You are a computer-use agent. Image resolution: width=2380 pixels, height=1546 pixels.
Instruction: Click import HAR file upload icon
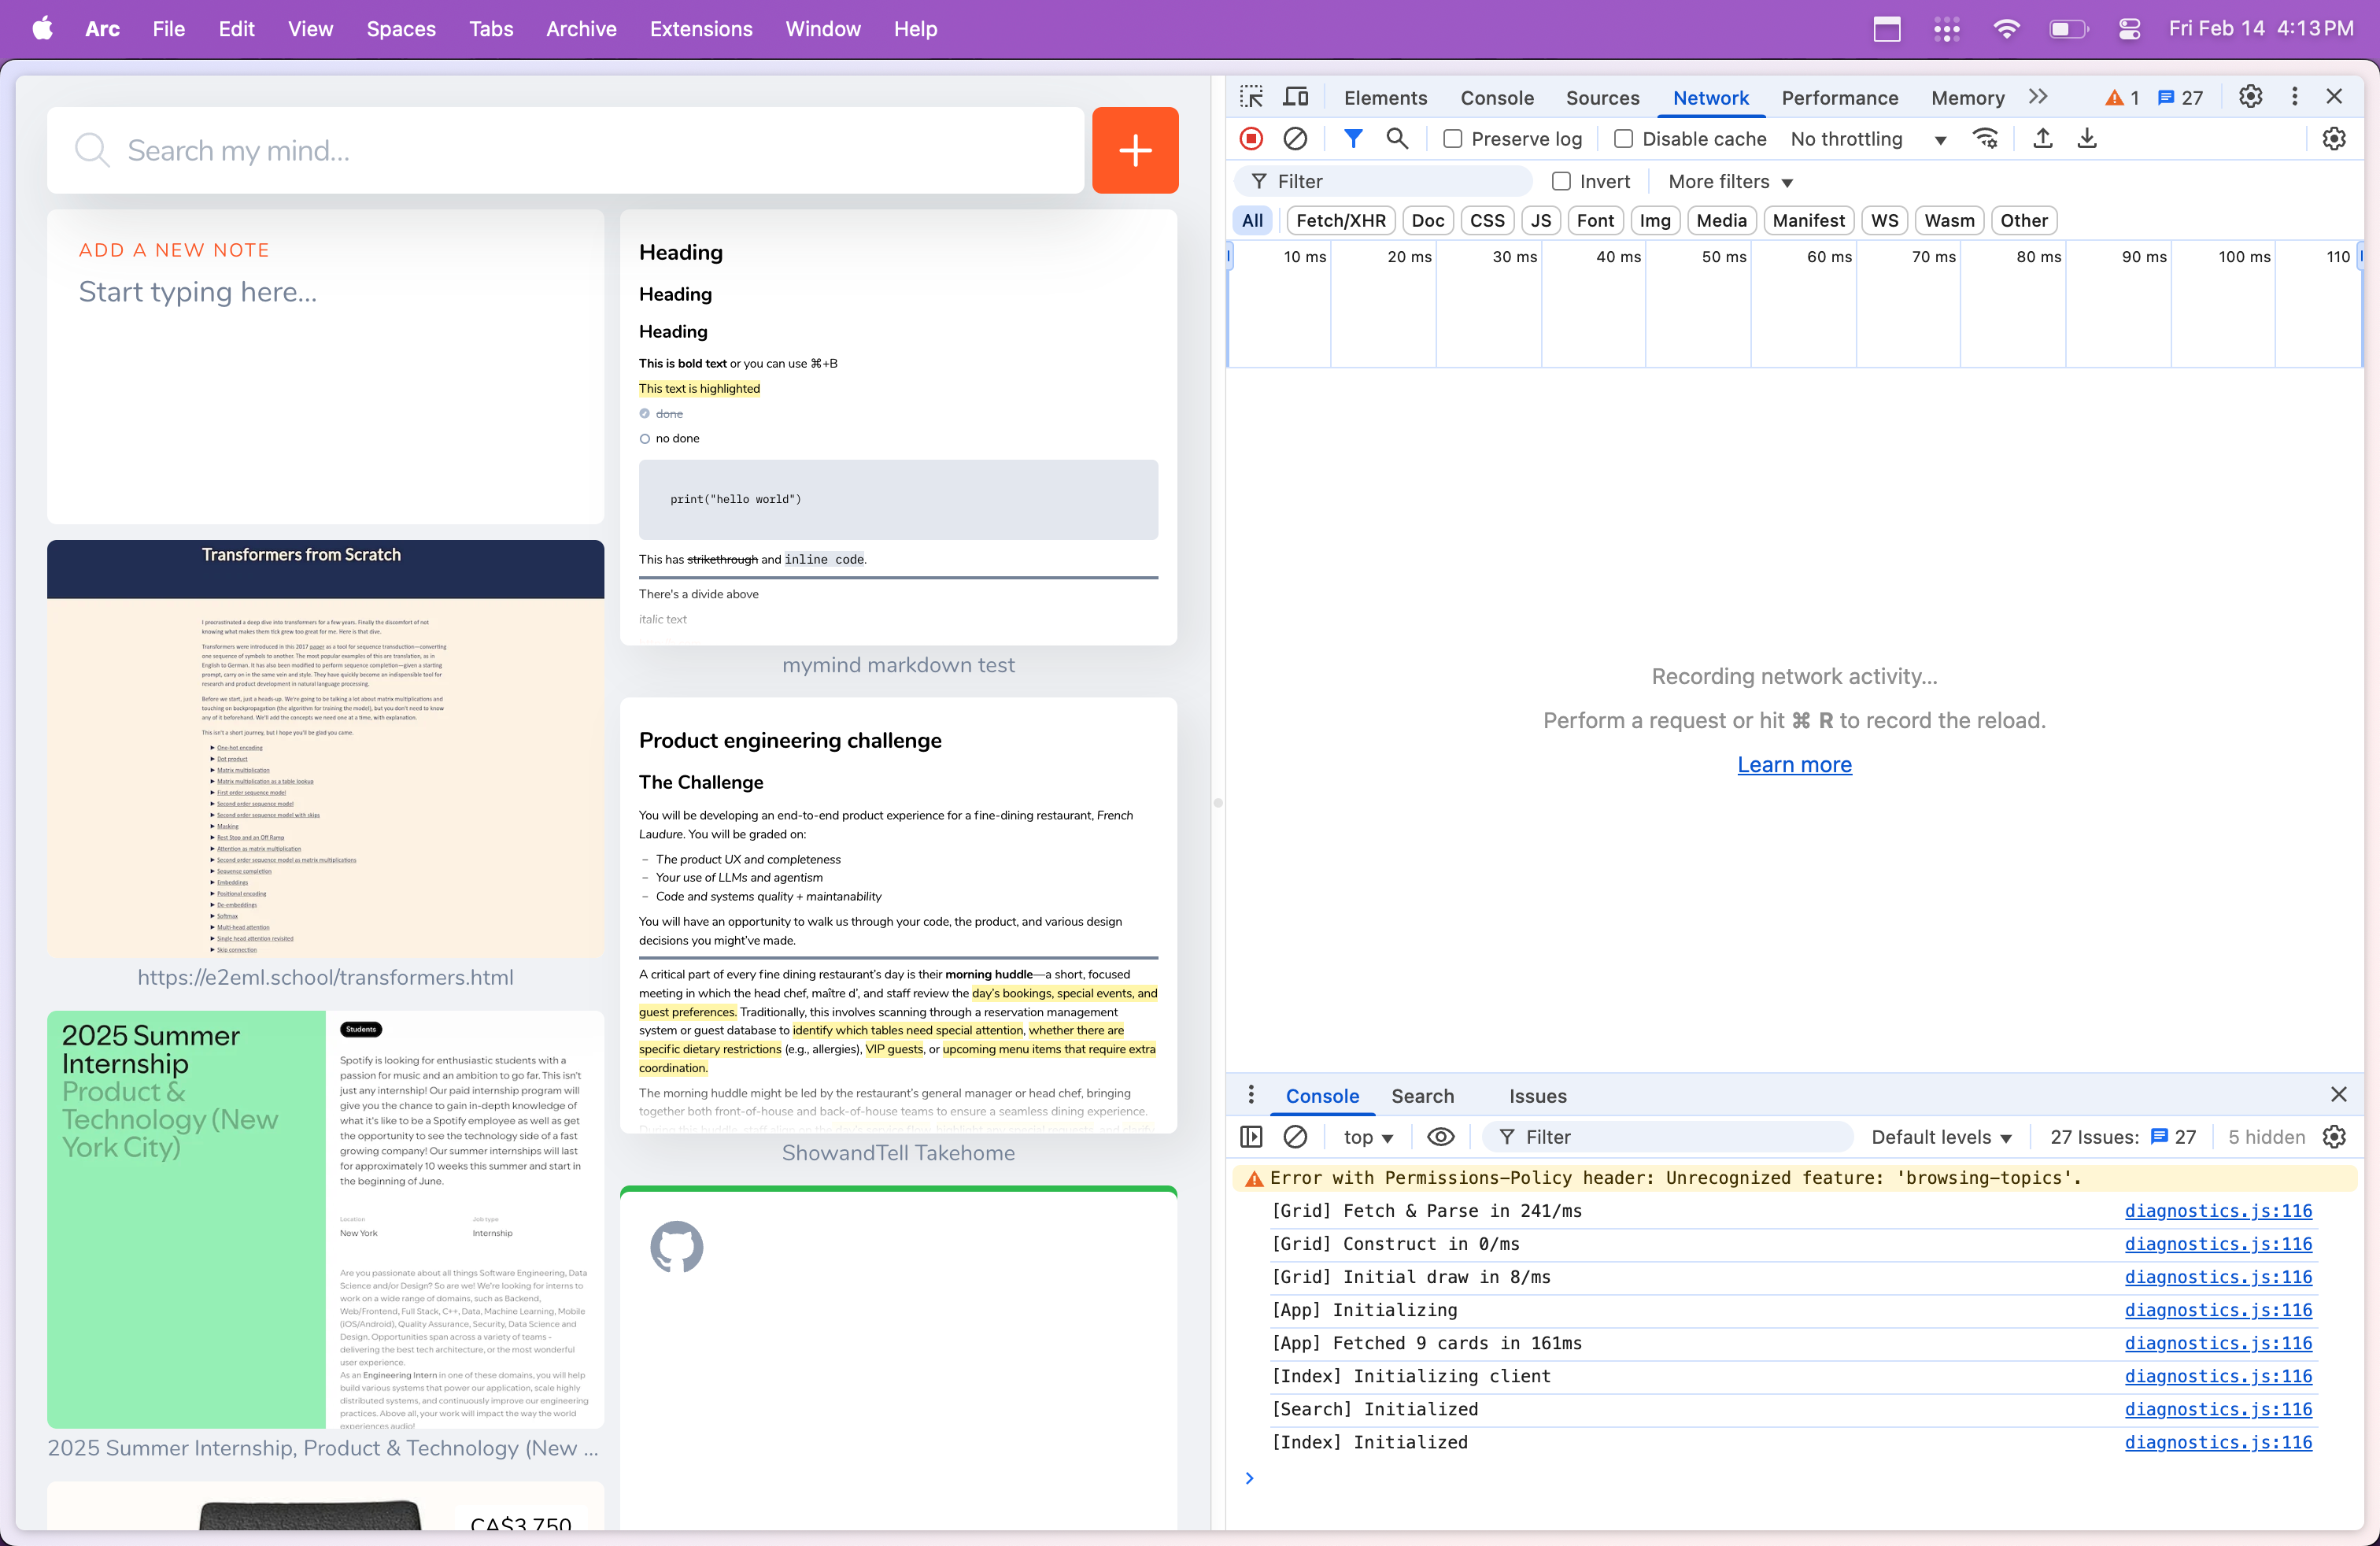click(2043, 139)
